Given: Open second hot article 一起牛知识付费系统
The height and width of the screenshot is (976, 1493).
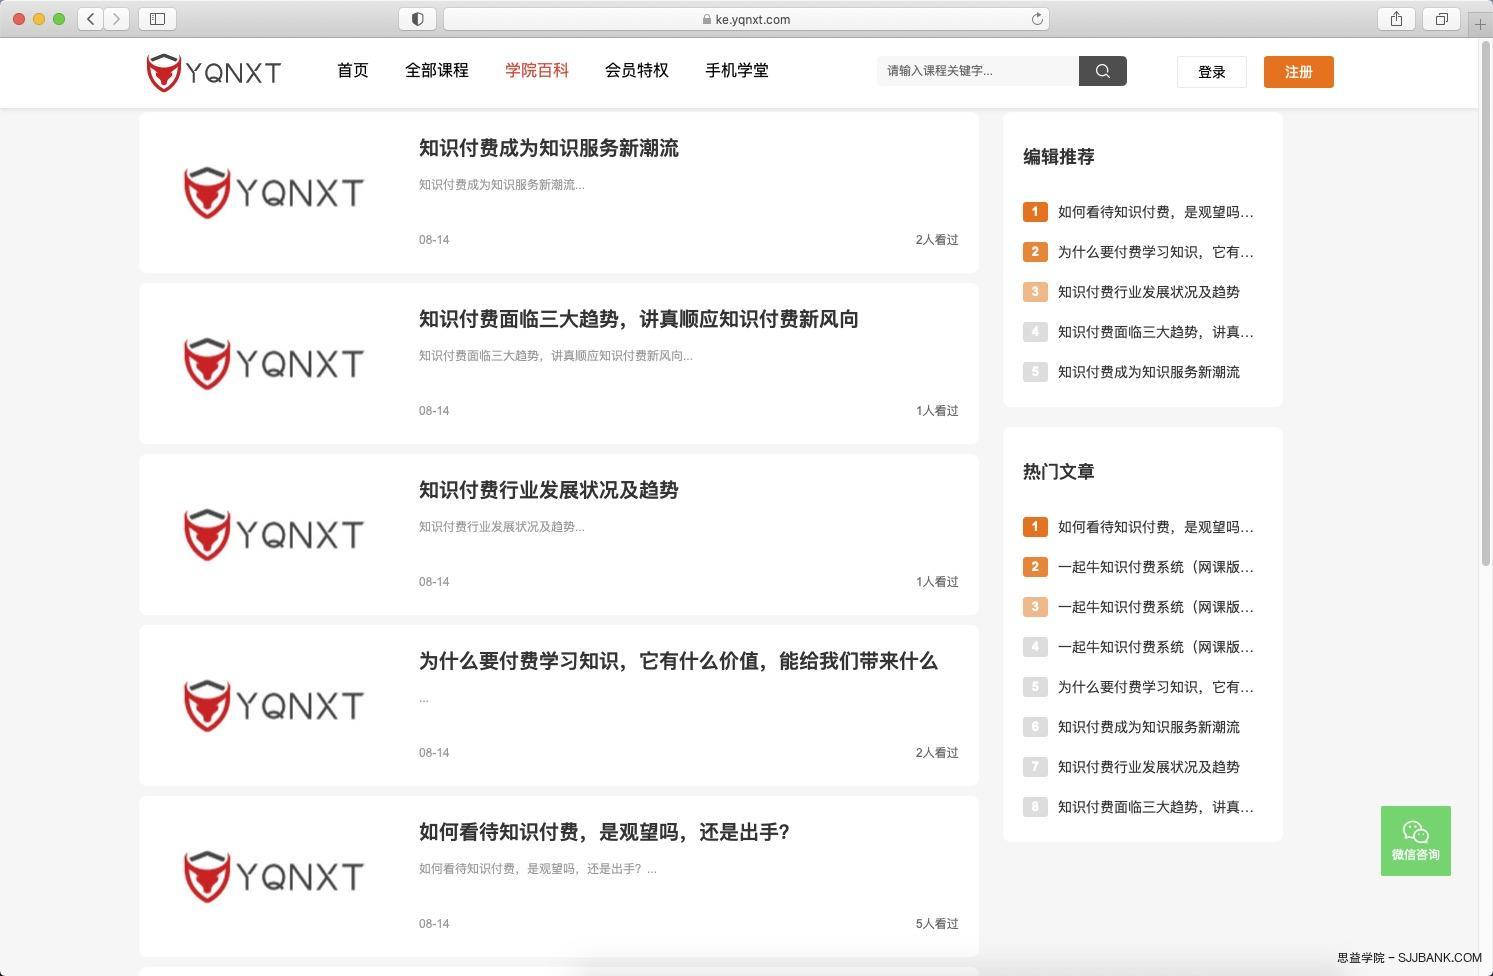Looking at the screenshot, I should pyautogui.click(x=1155, y=567).
